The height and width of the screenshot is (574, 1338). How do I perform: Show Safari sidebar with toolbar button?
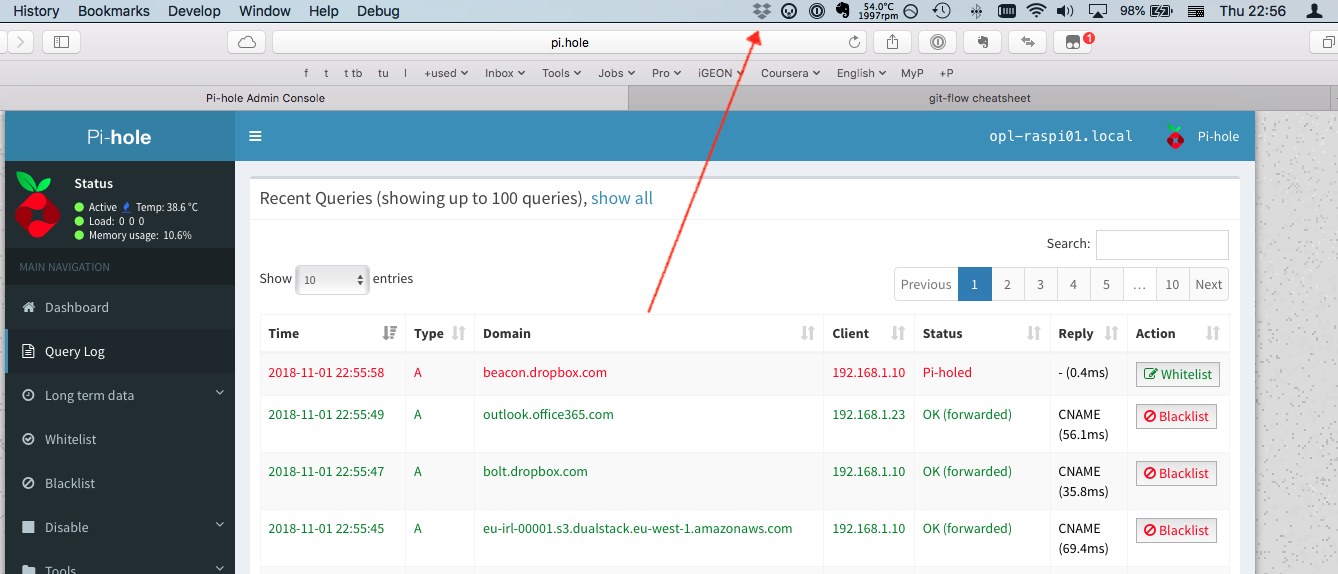[x=61, y=42]
